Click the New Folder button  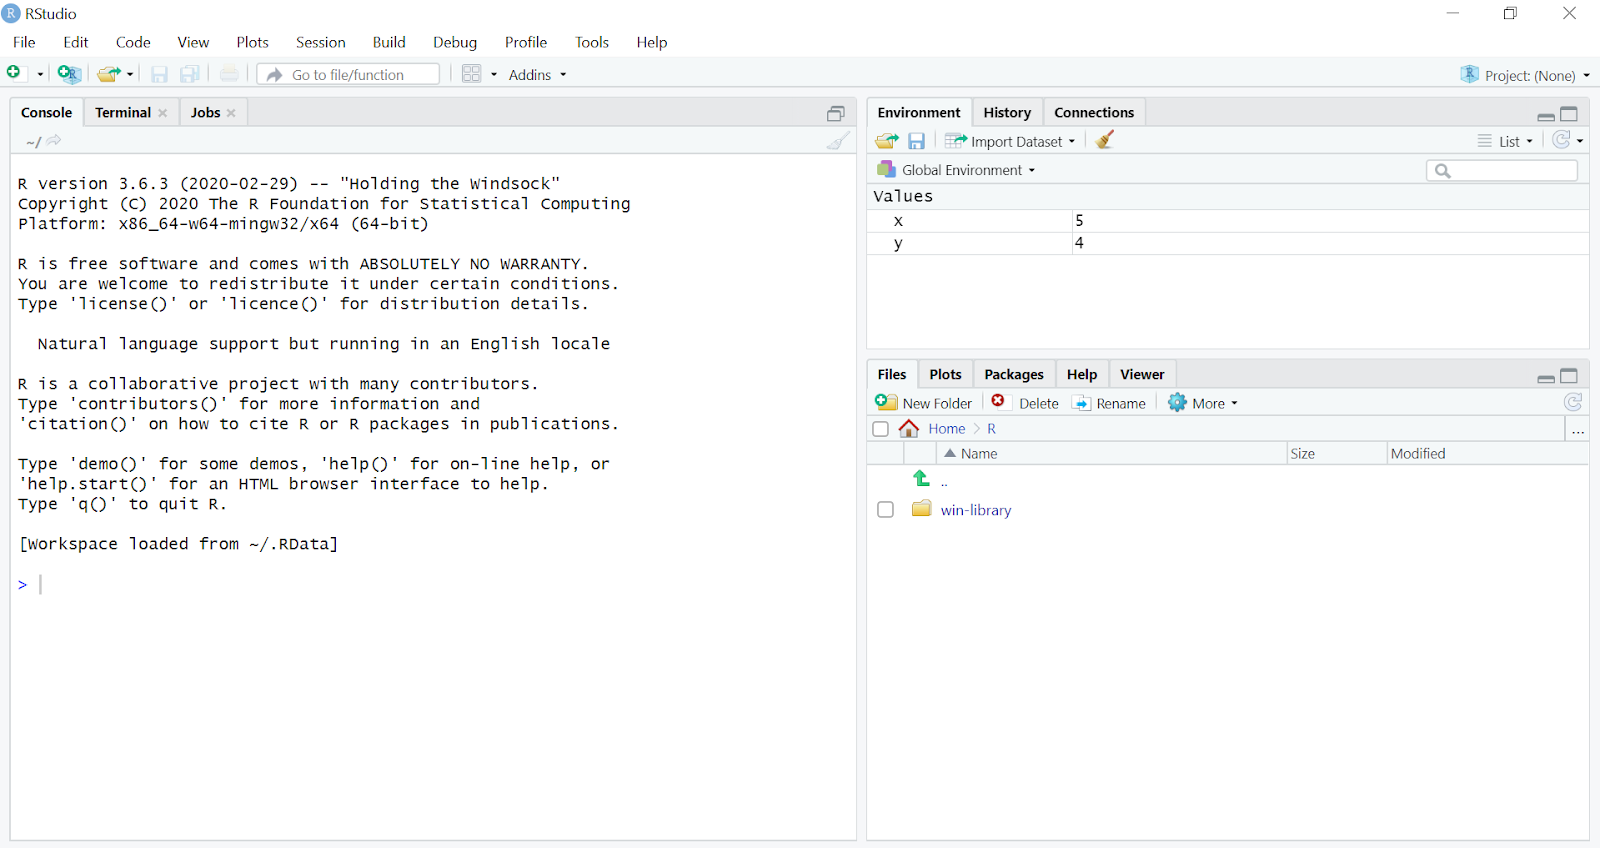924,403
